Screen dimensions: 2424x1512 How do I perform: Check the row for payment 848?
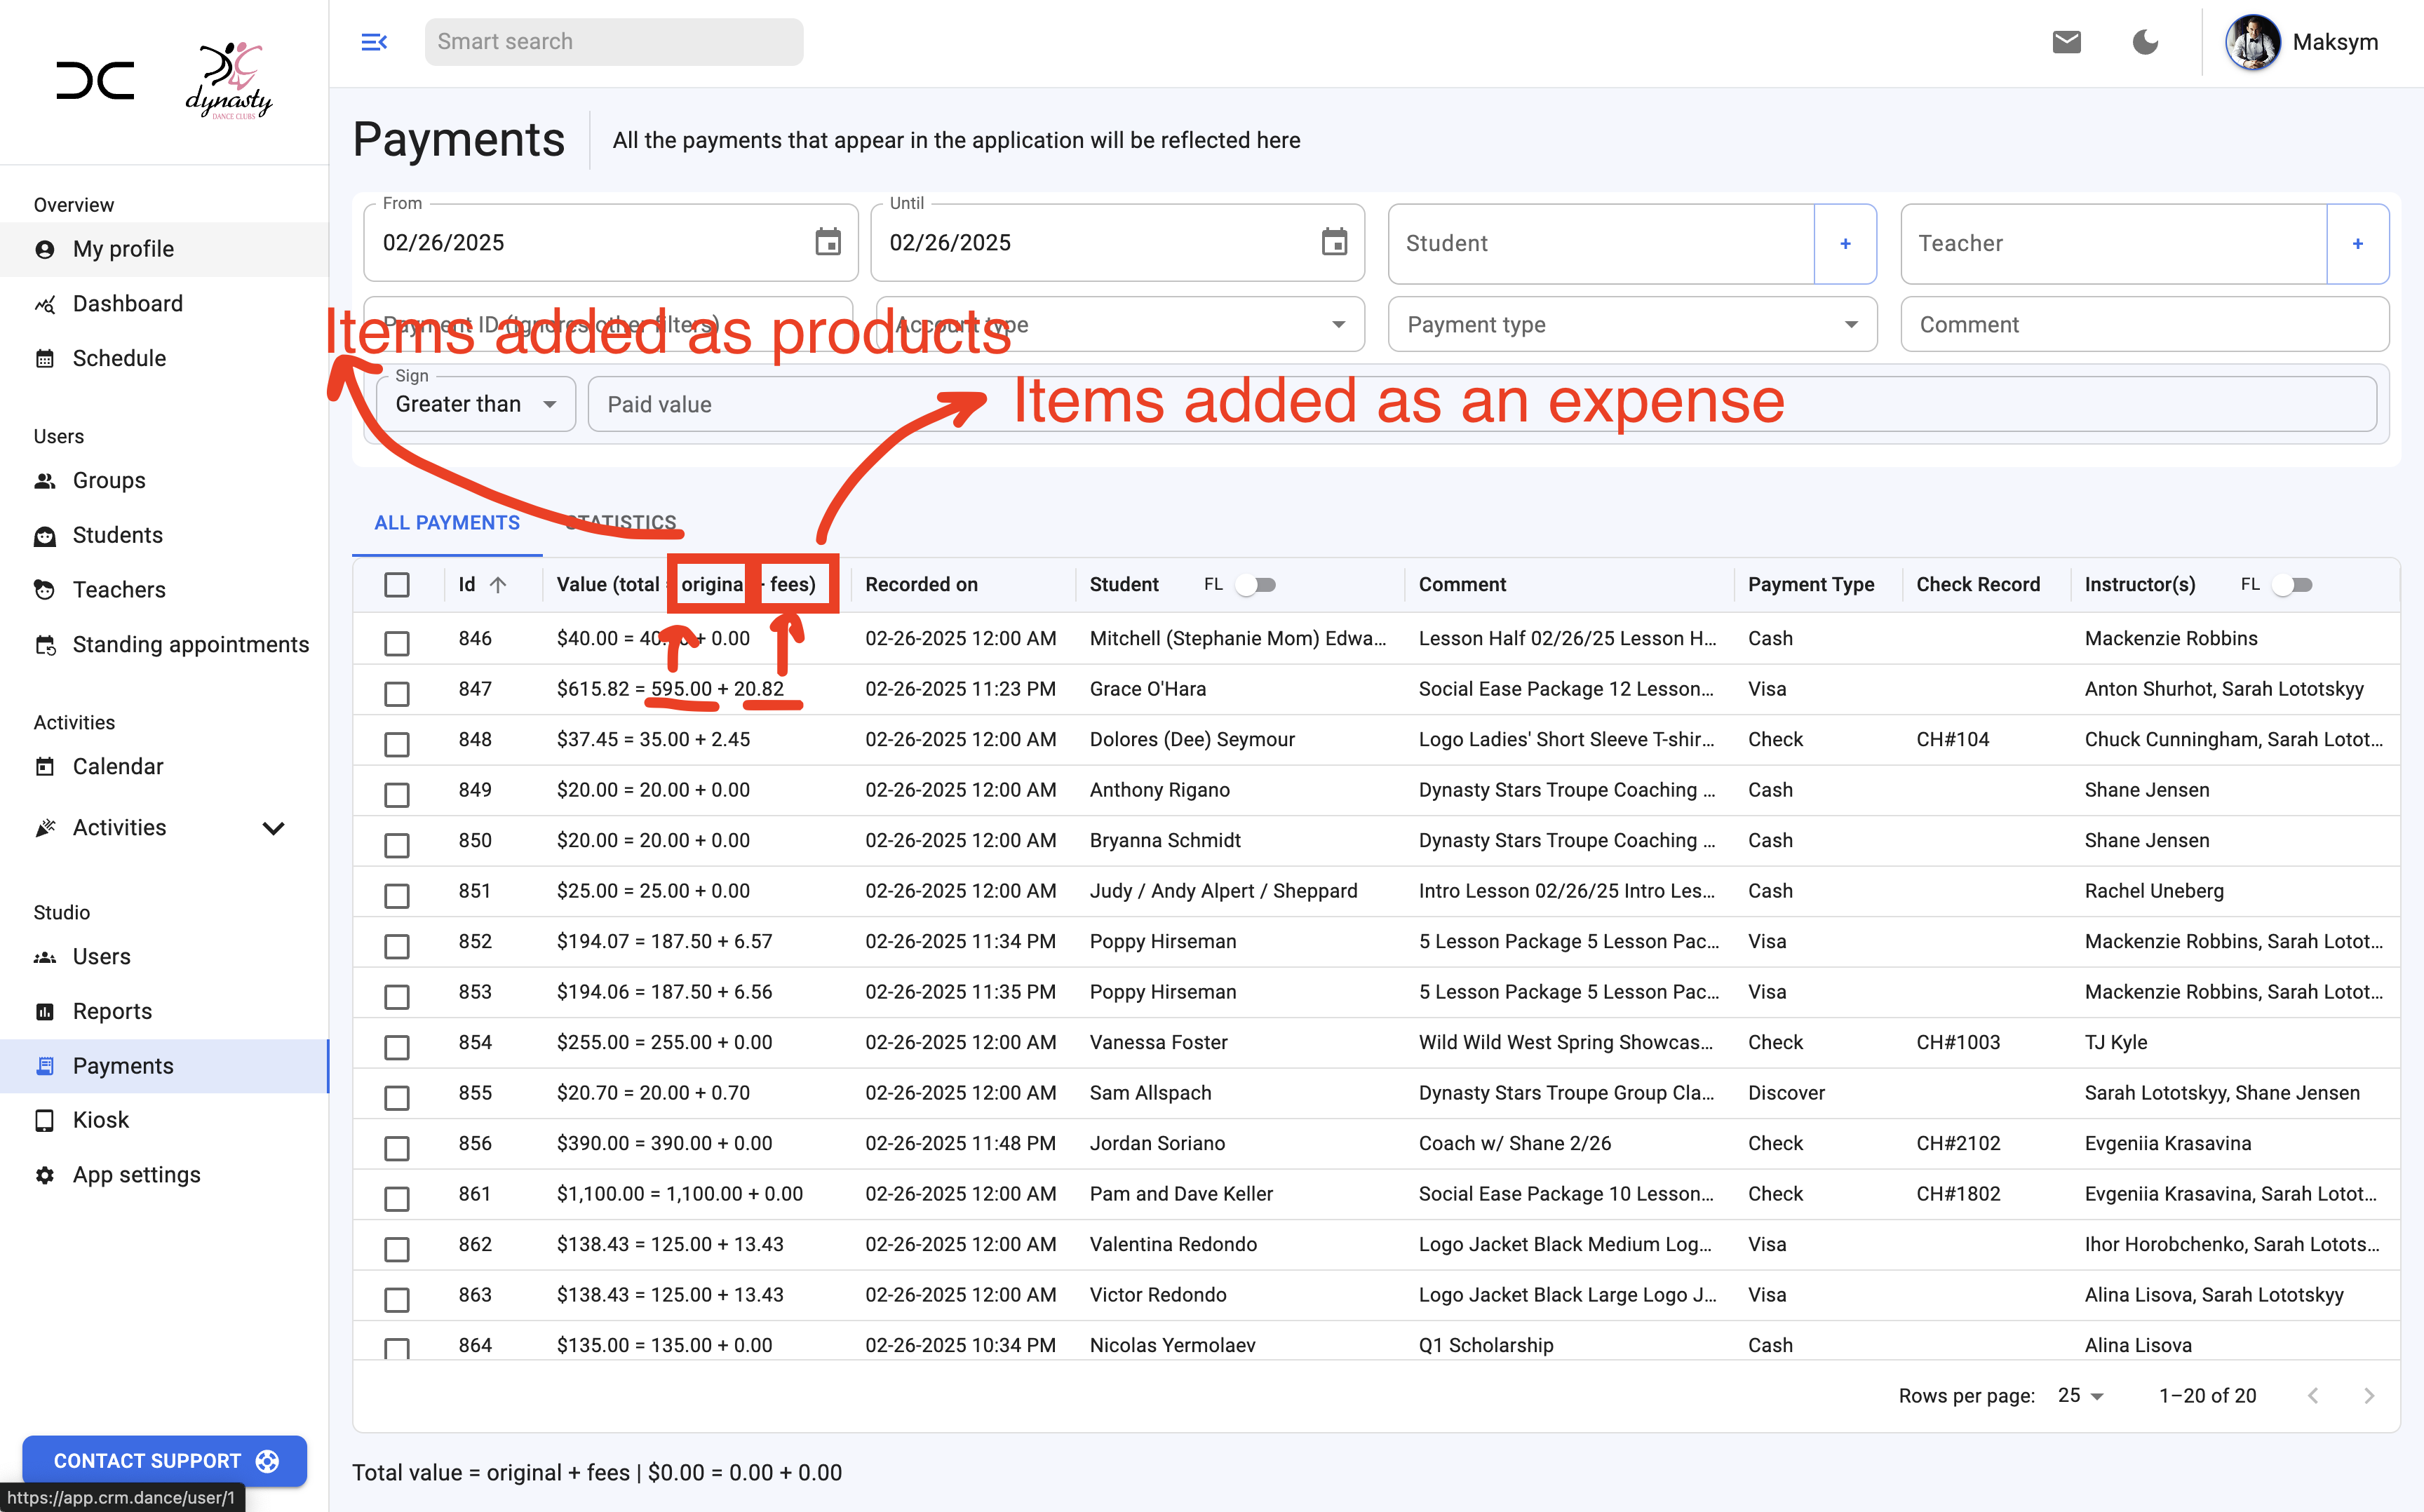[x=397, y=744]
